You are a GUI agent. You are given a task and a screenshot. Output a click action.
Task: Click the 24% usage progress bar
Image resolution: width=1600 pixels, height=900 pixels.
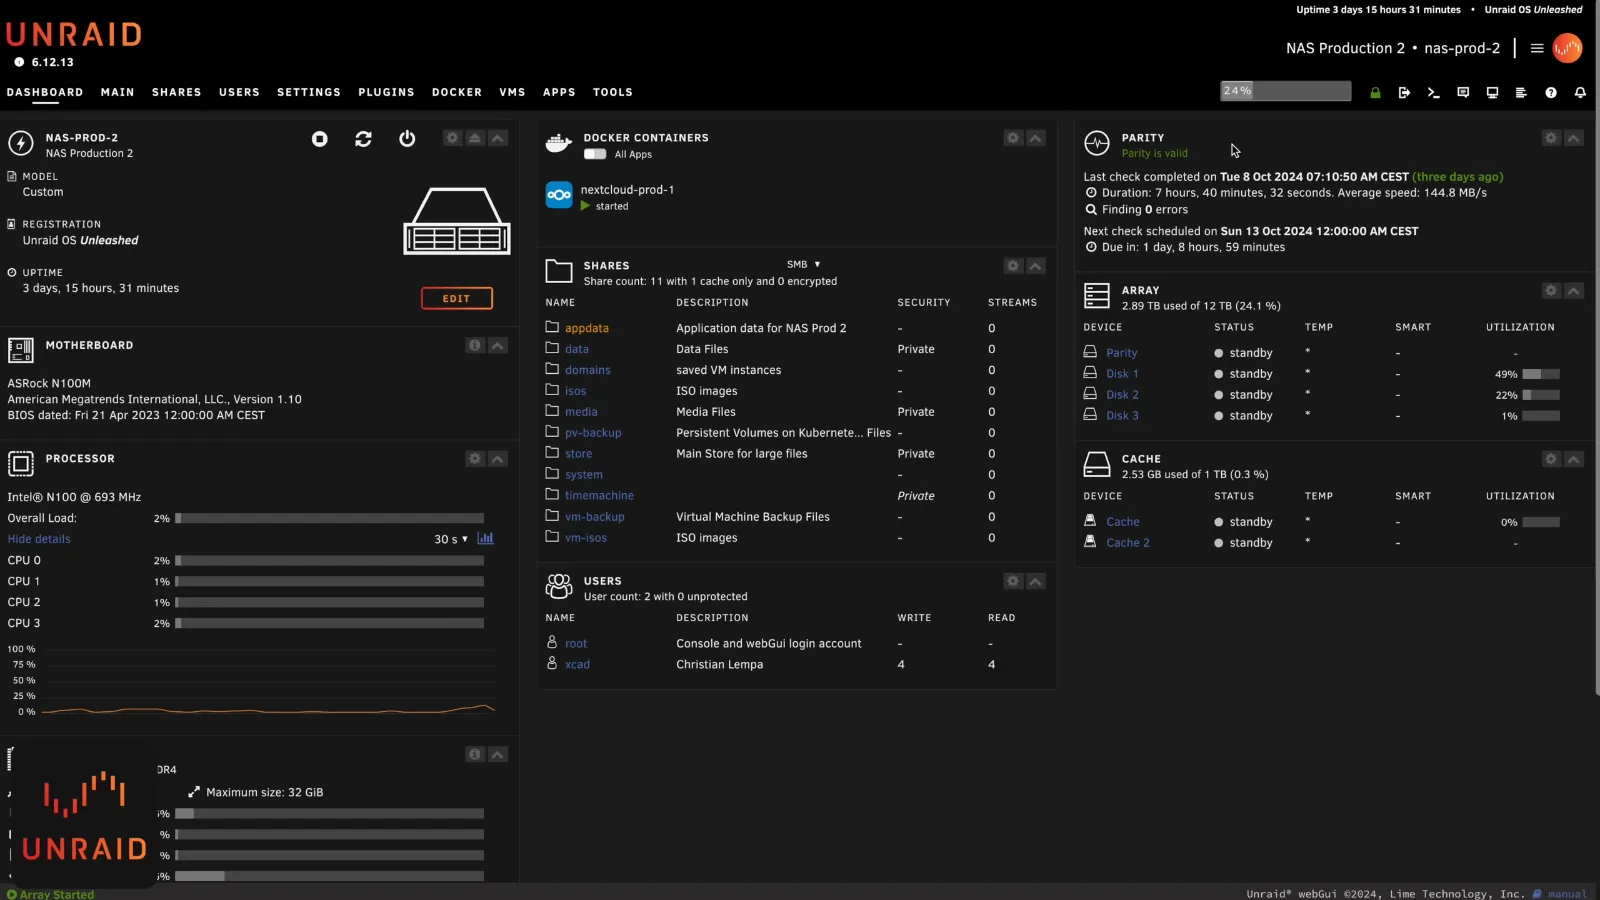pos(1285,91)
